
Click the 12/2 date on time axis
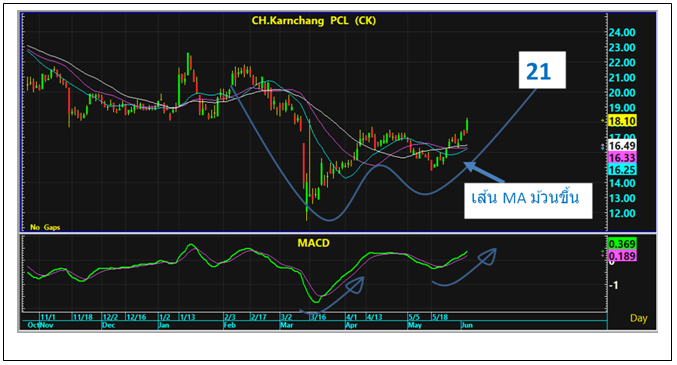[x=110, y=317]
